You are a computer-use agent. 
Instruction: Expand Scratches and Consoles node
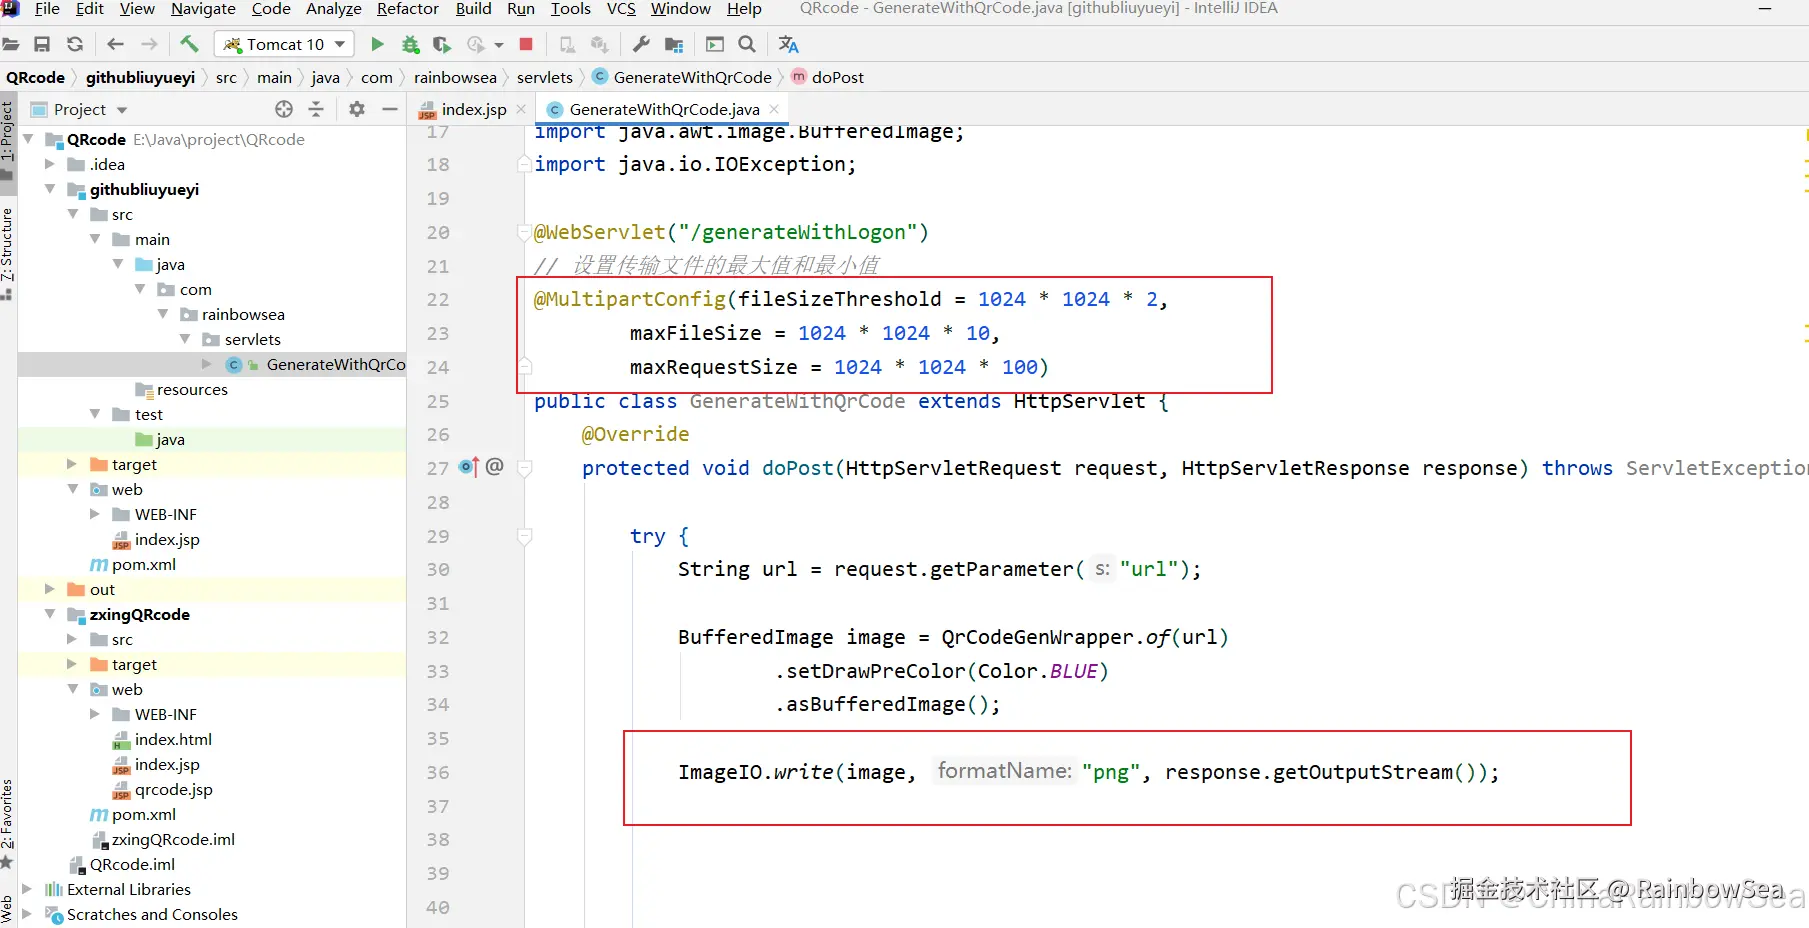pyautogui.click(x=28, y=914)
